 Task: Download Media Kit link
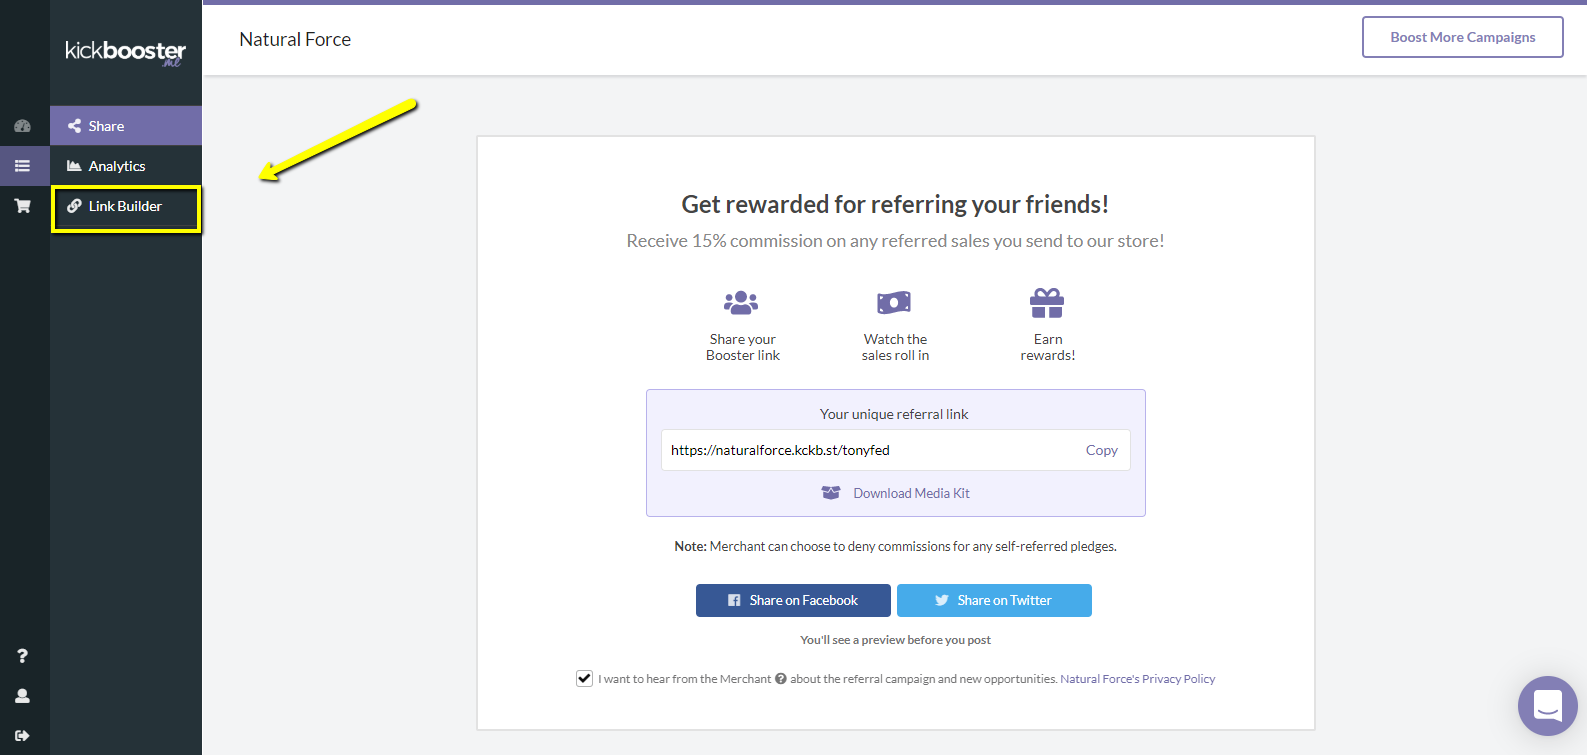pos(911,493)
